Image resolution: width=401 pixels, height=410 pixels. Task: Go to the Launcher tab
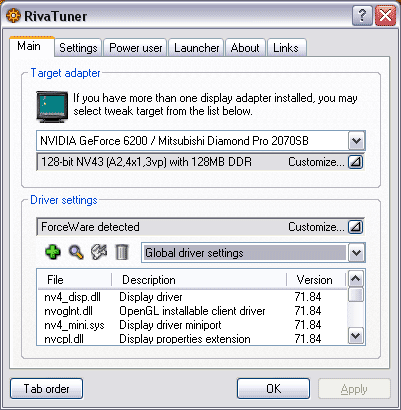[197, 48]
